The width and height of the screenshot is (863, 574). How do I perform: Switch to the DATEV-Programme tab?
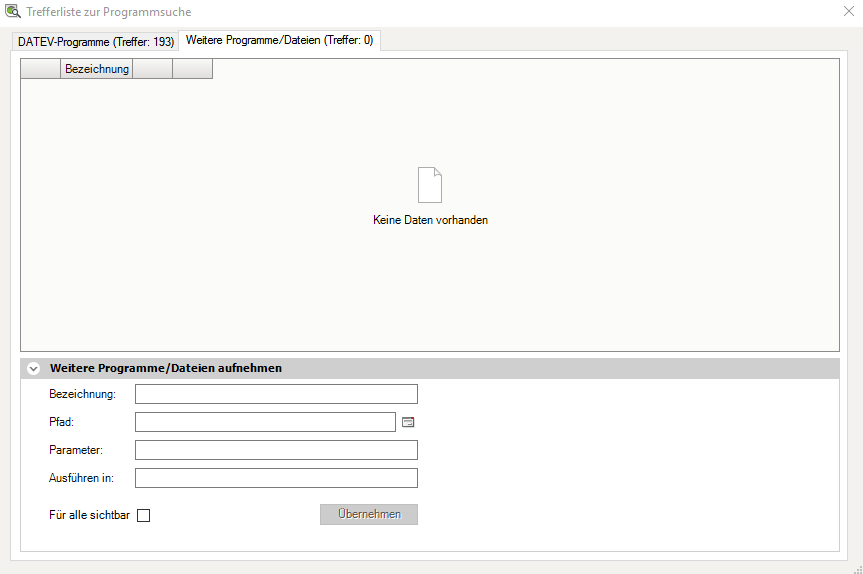[x=96, y=41]
